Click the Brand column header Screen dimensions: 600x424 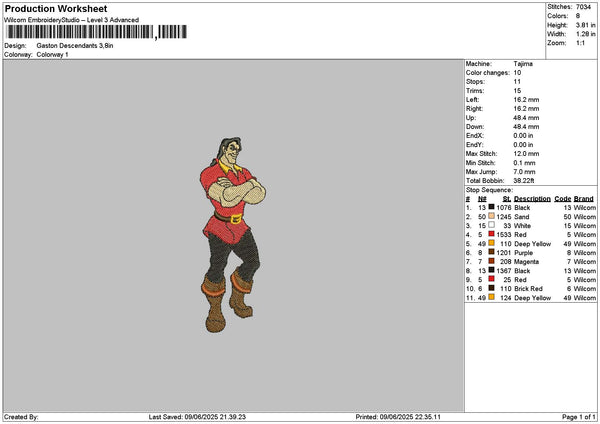click(x=584, y=199)
